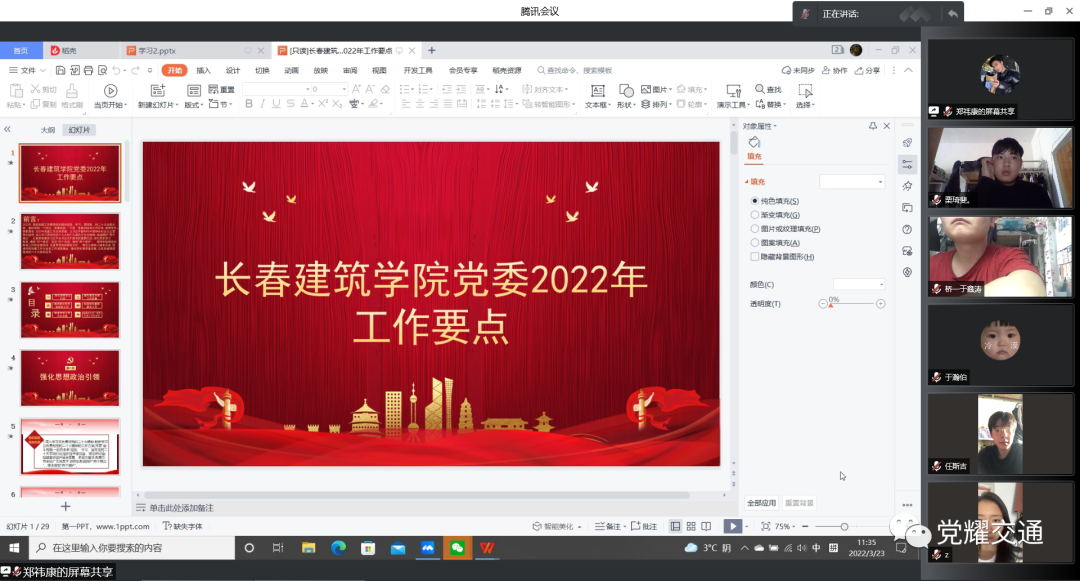Select 渐变填充 gradient fill option
Screen dimensions: 1080x581
[755, 215]
